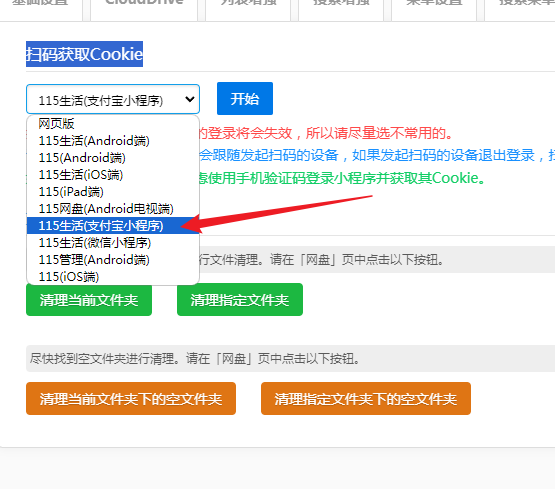Choose 115生活(微信小程序) option
The image size is (555, 489).
[x=113, y=243]
